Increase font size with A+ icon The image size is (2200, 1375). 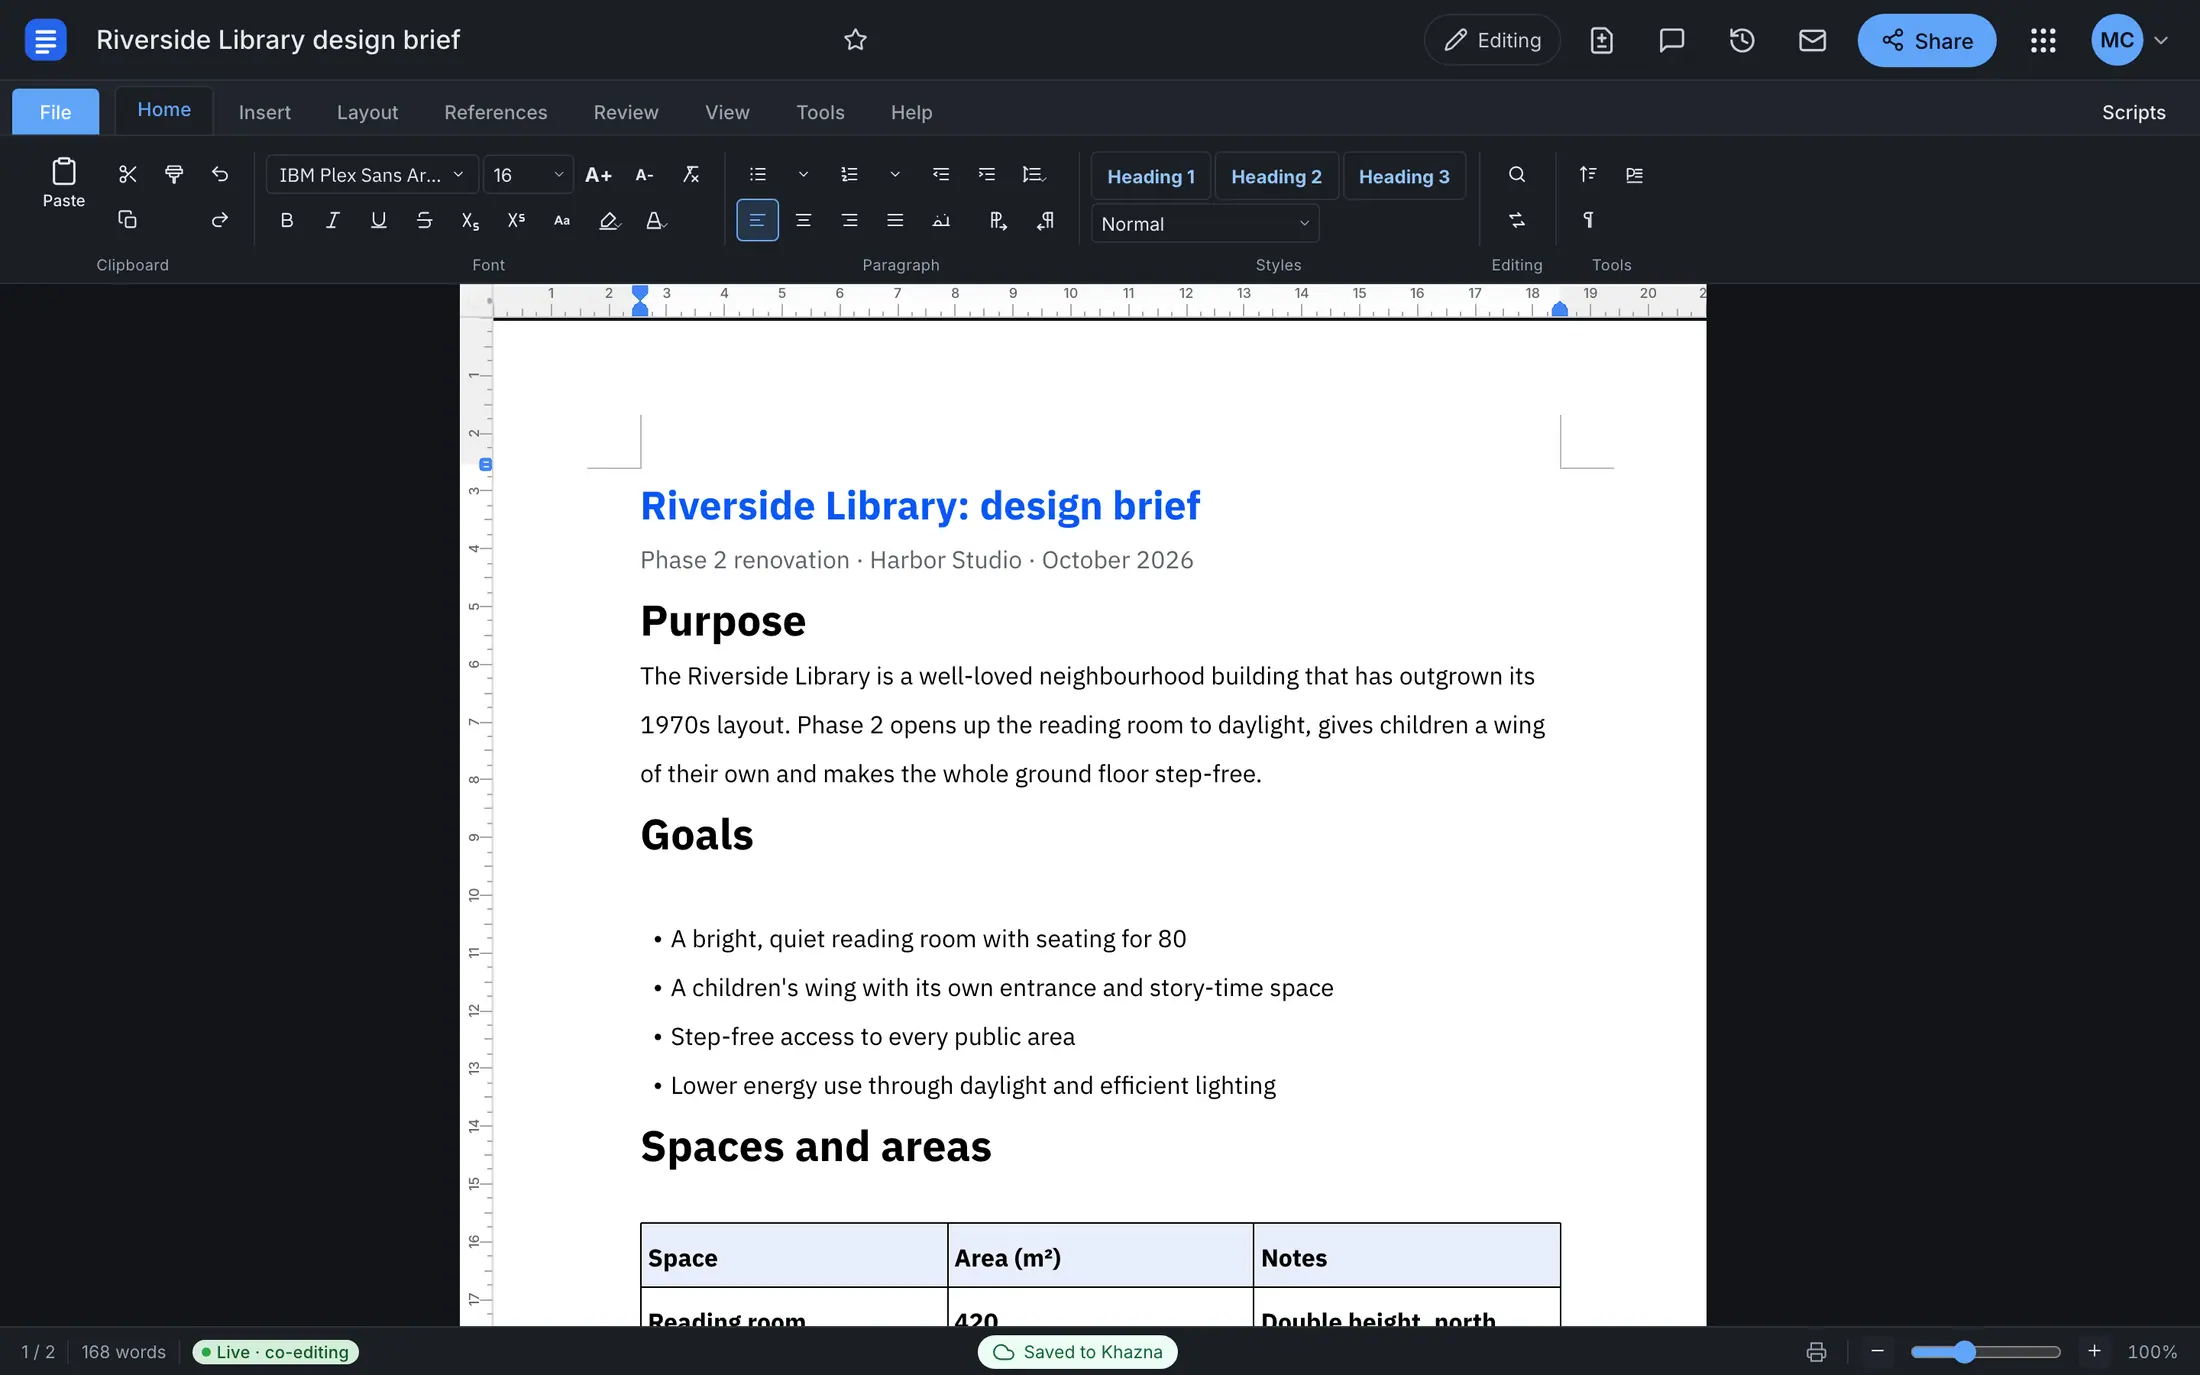tap(598, 175)
